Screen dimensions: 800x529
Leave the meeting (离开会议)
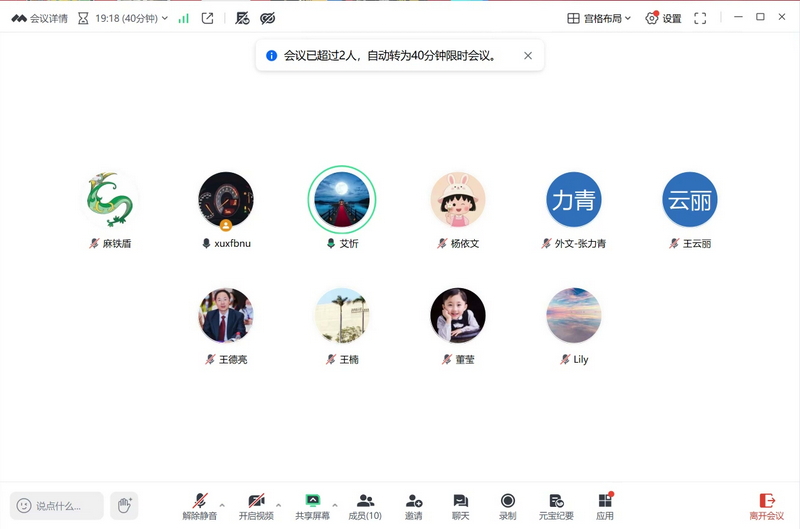(766, 506)
